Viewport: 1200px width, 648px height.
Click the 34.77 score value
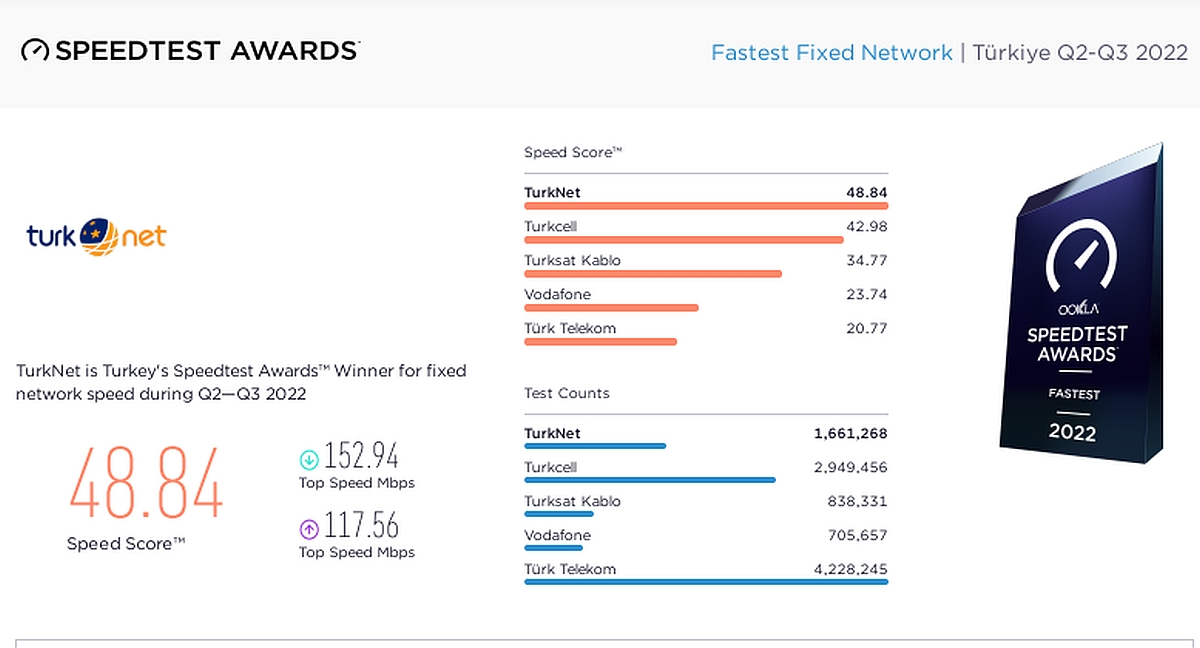tap(867, 260)
